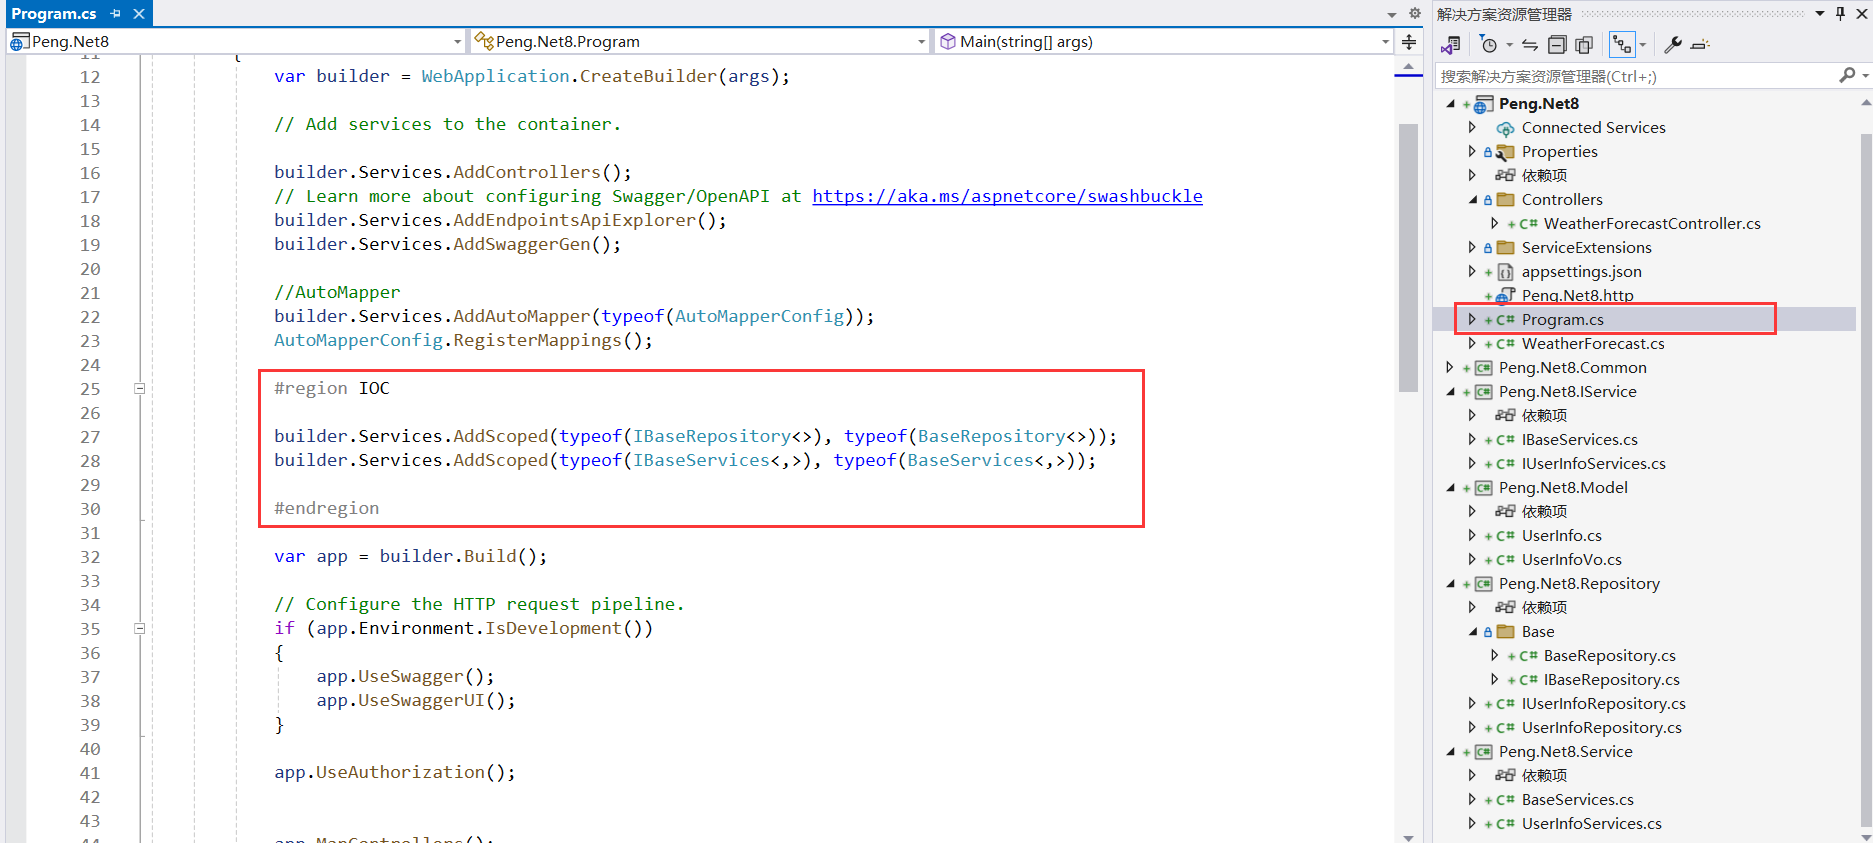Toggle auto-hide pin of Solution Explorer
Image resolution: width=1873 pixels, height=843 pixels.
tap(1840, 14)
